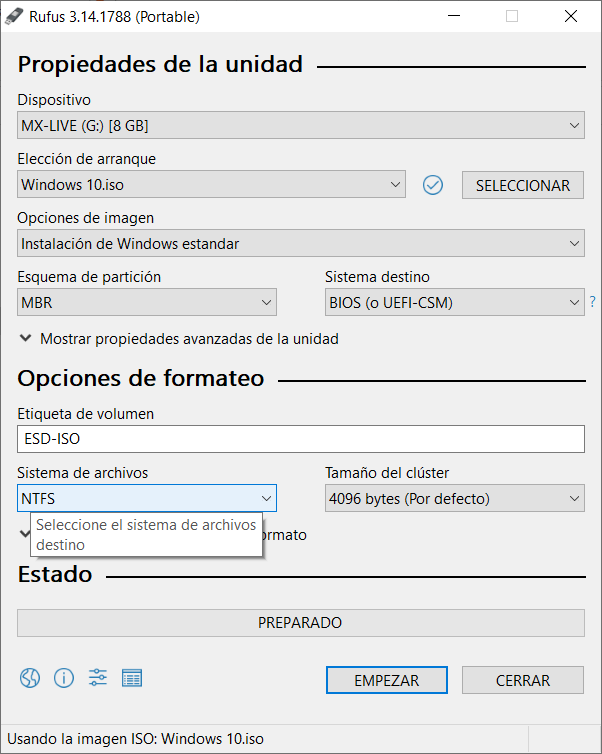The height and width of the screenshot is (754, 602).
Task: Click the Etiqueta de volumen field
Action: (301, 439)
